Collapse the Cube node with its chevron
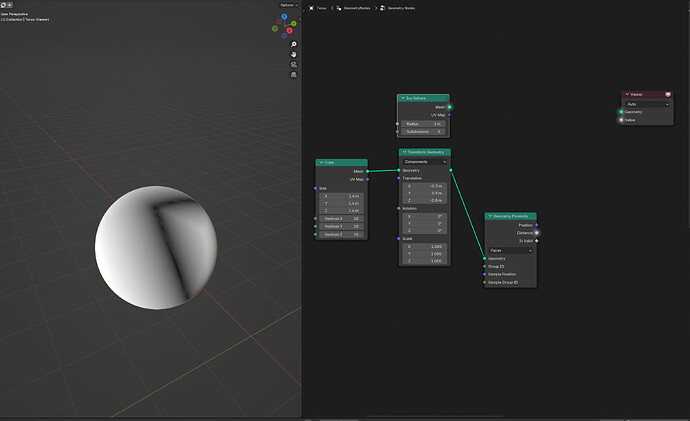The height and width of the screenshot is (421, 690). (x=321, y=162)
